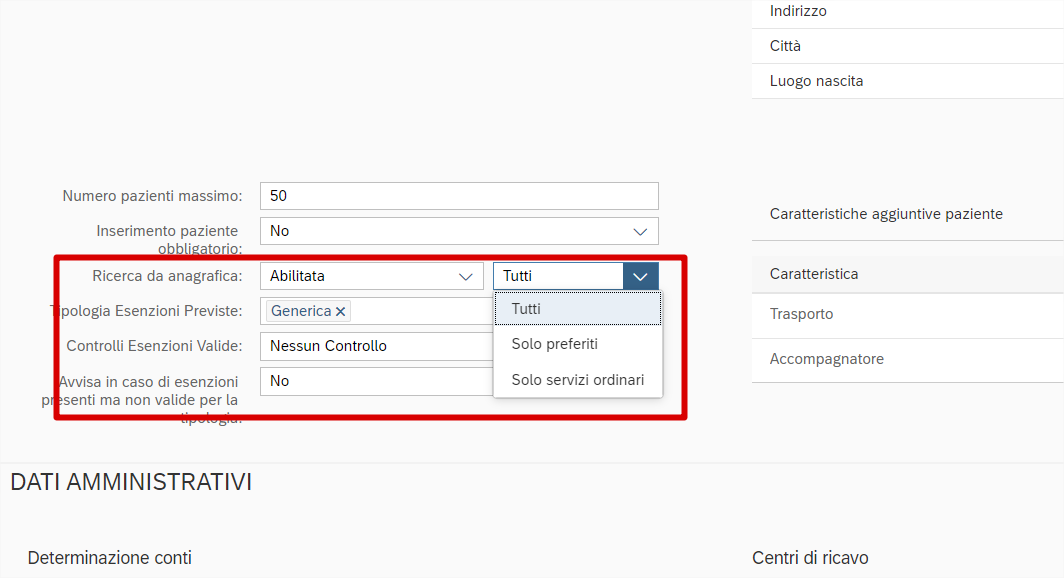This screenshot has width=1064, height=578.
Task: Pick the Solo servizi ordinari option
Action: click(x=577, y=380)
